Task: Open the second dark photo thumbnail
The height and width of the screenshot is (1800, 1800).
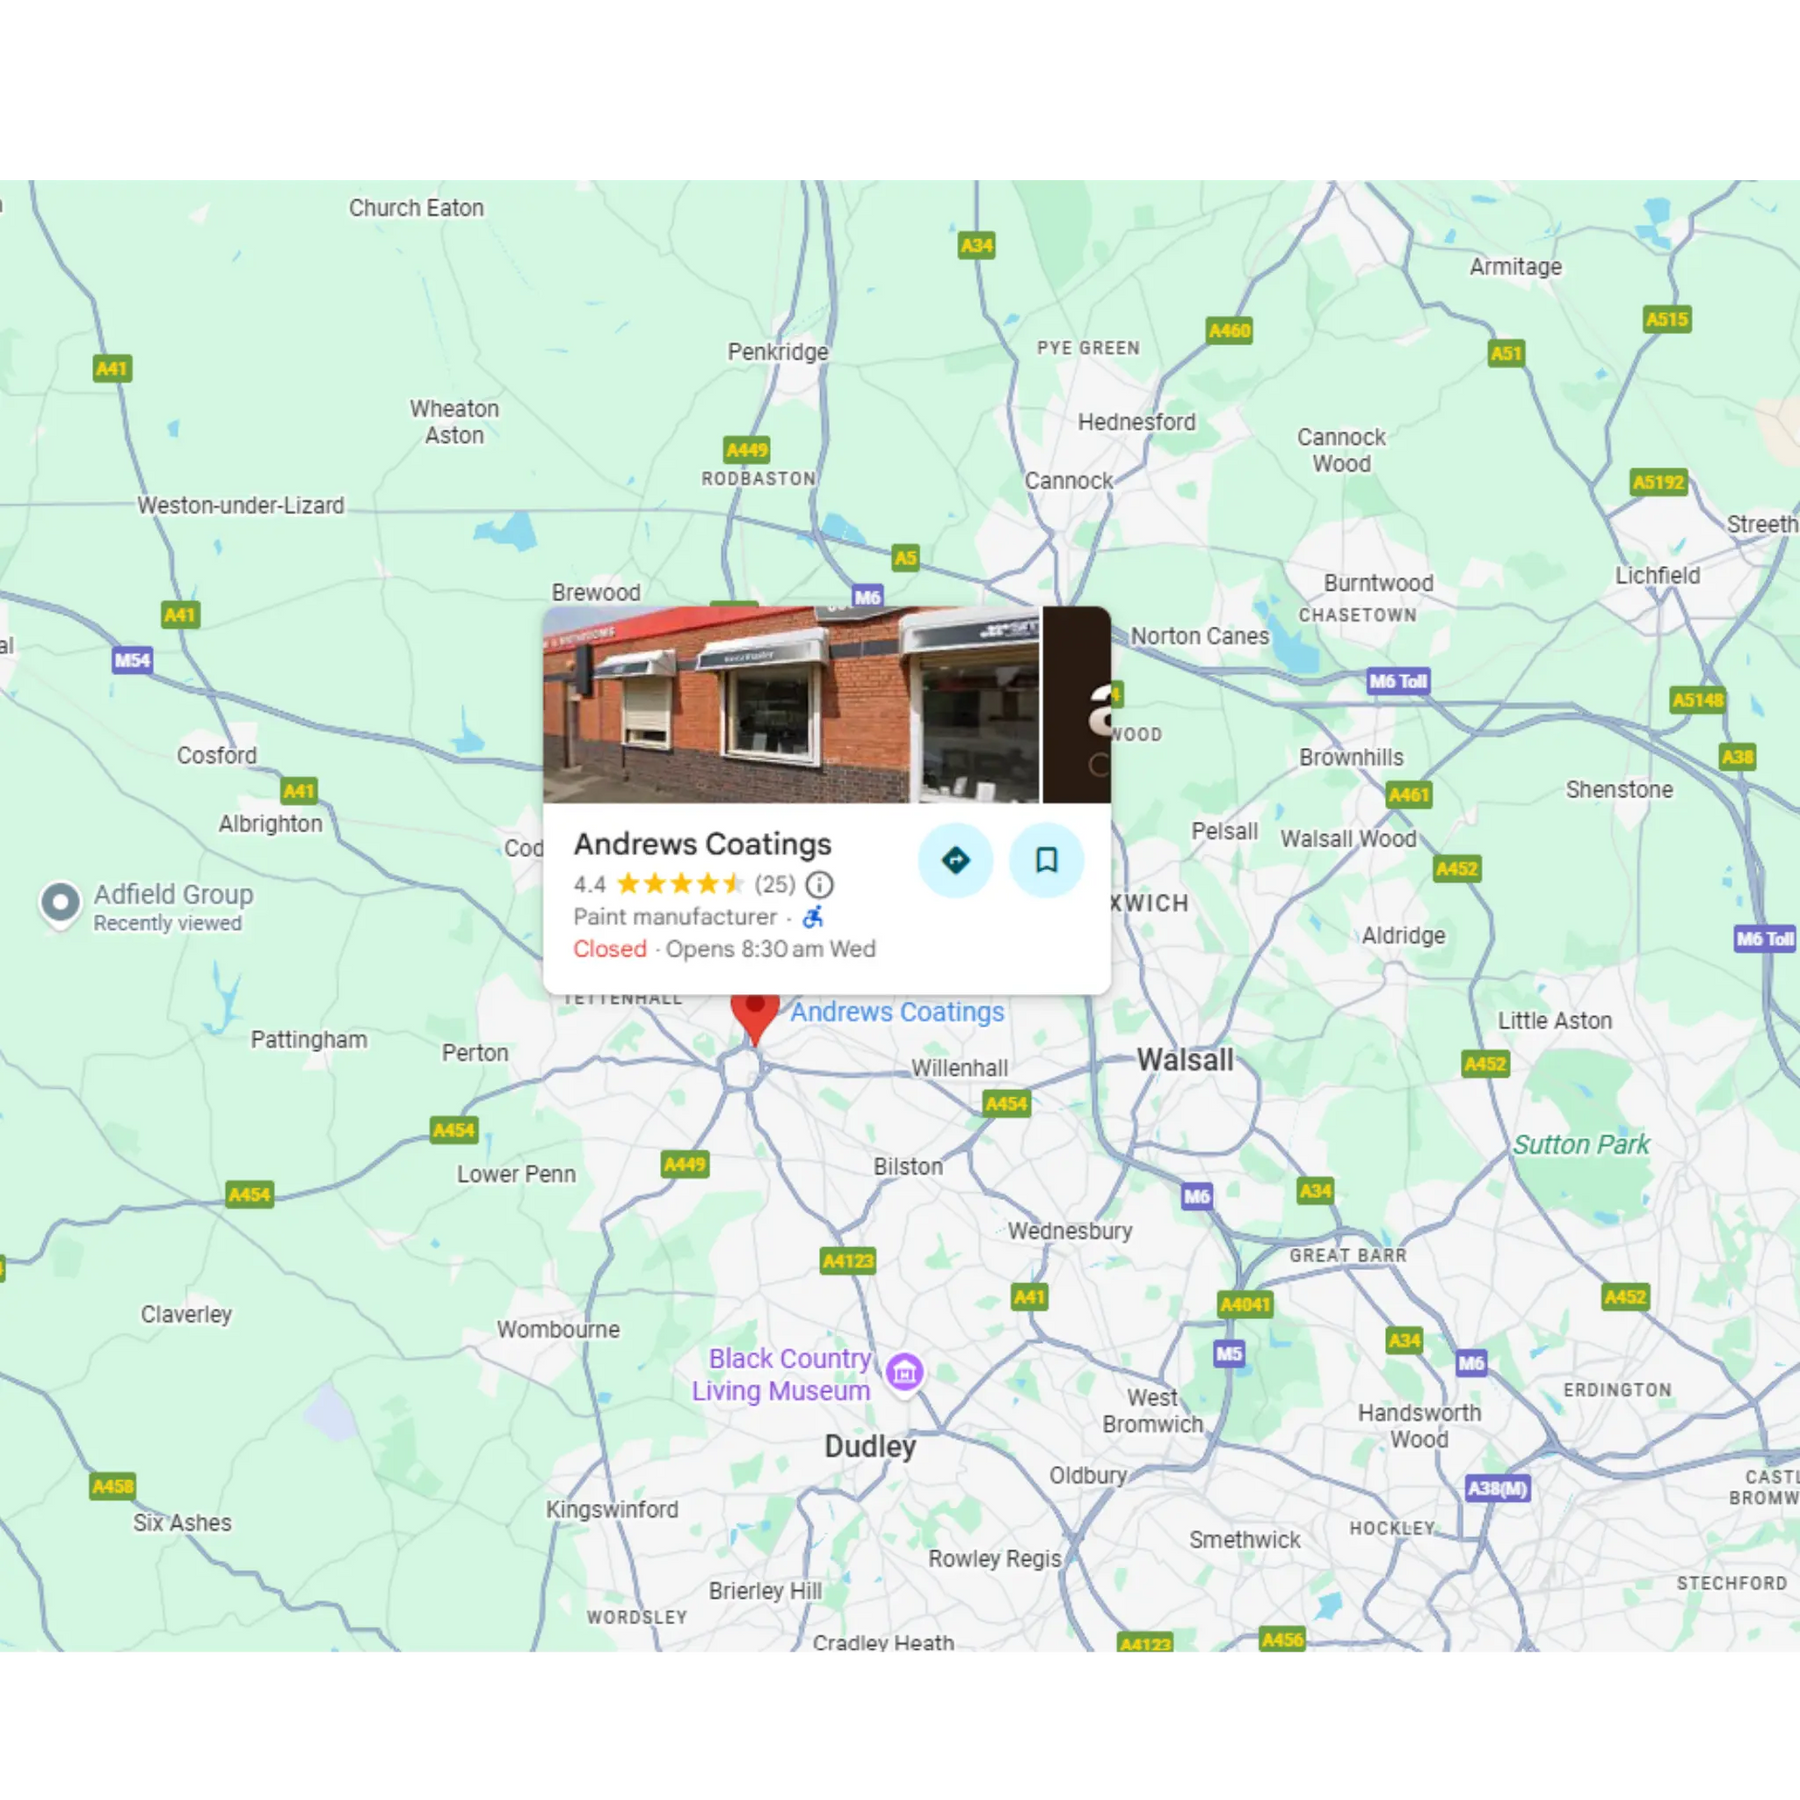Action: pyautogui.click(x=1077, y=704)
